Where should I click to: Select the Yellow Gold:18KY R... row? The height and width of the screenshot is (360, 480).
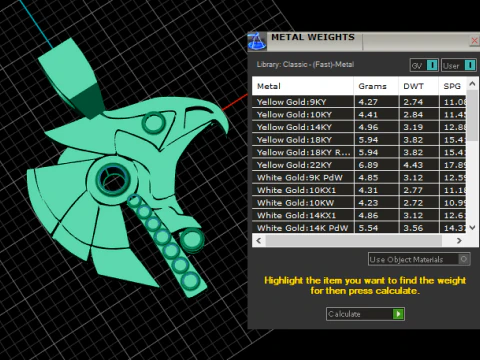click(359, 152)
